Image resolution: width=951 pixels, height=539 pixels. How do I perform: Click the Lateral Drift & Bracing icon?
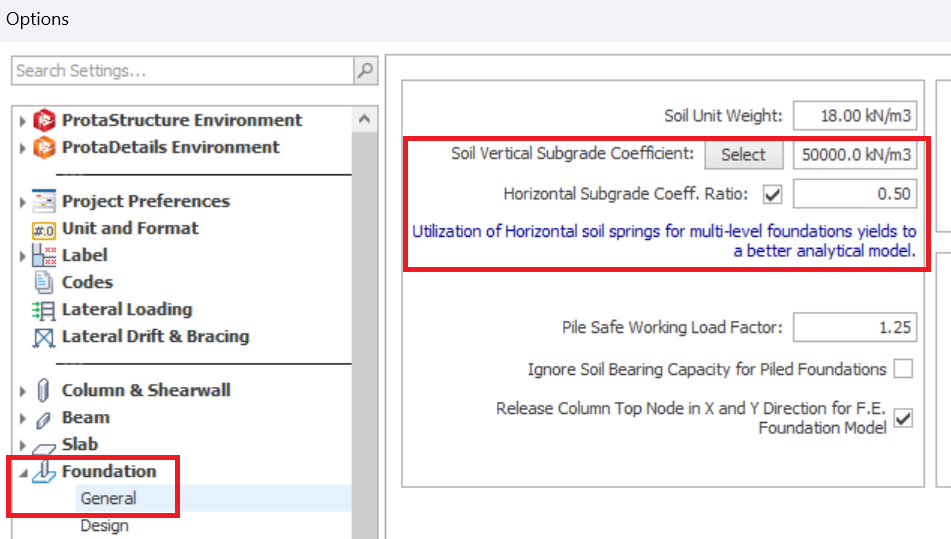45,338
